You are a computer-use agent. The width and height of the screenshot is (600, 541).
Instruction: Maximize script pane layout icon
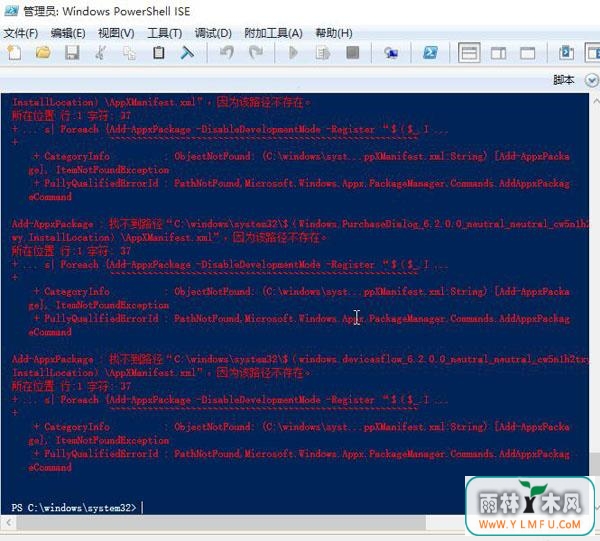pyautogui.click(x=527, y=53)
